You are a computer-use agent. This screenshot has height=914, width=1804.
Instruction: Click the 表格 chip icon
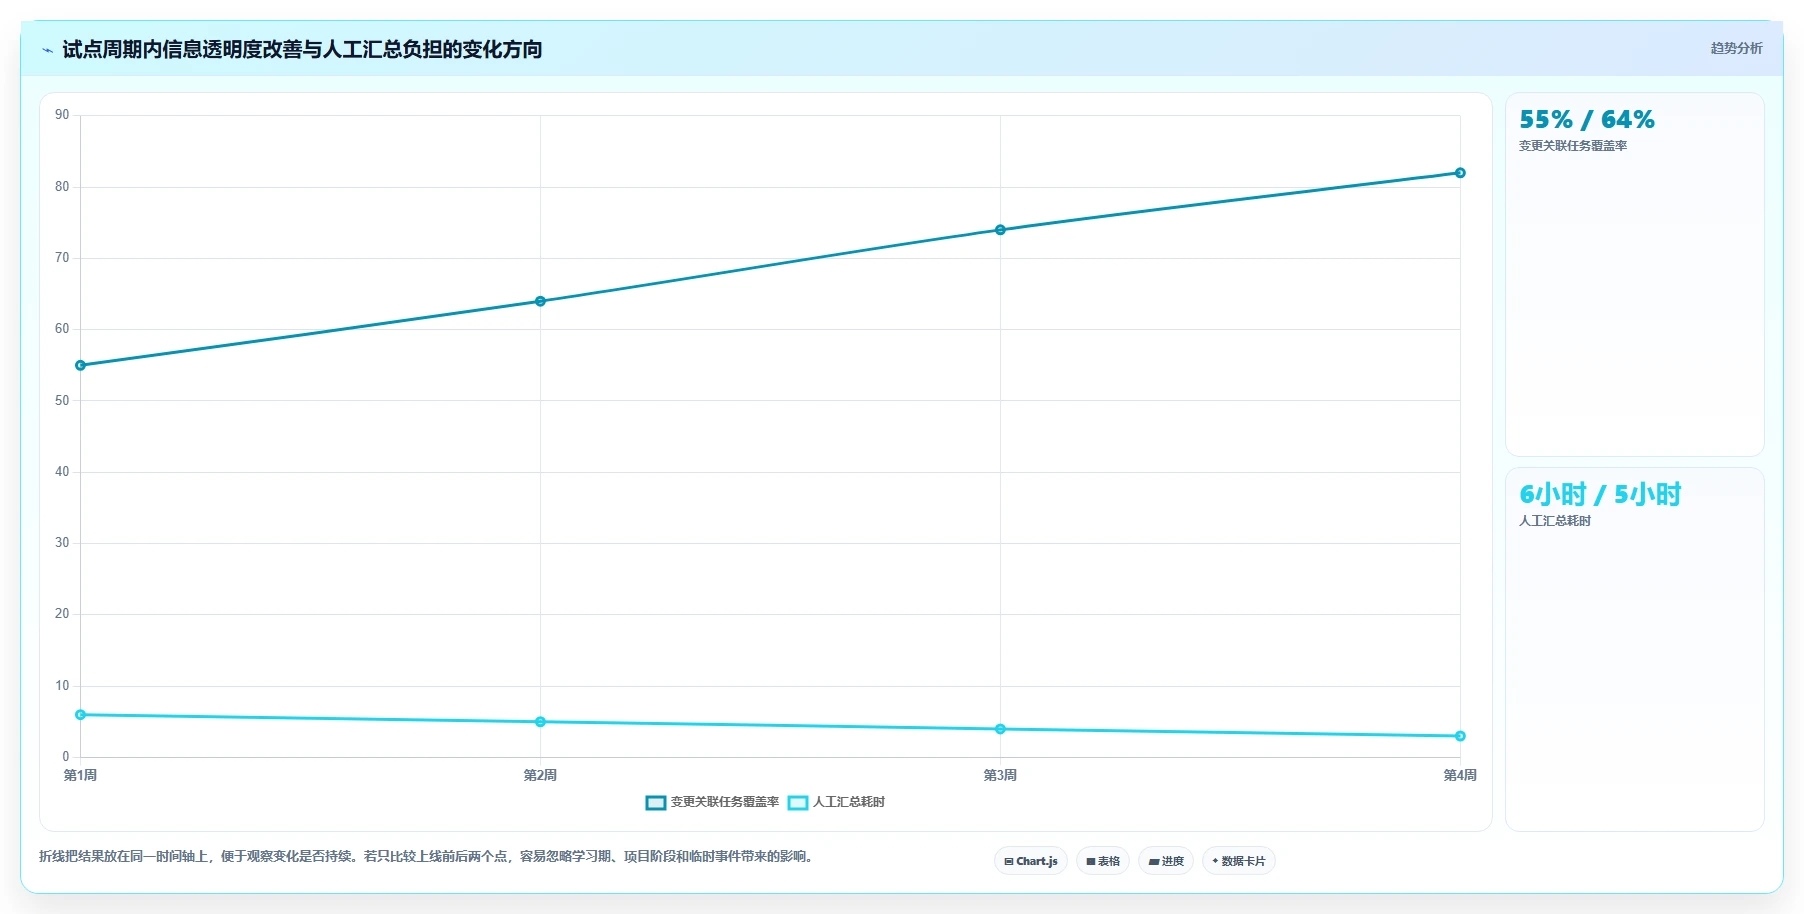(1091, 861)
